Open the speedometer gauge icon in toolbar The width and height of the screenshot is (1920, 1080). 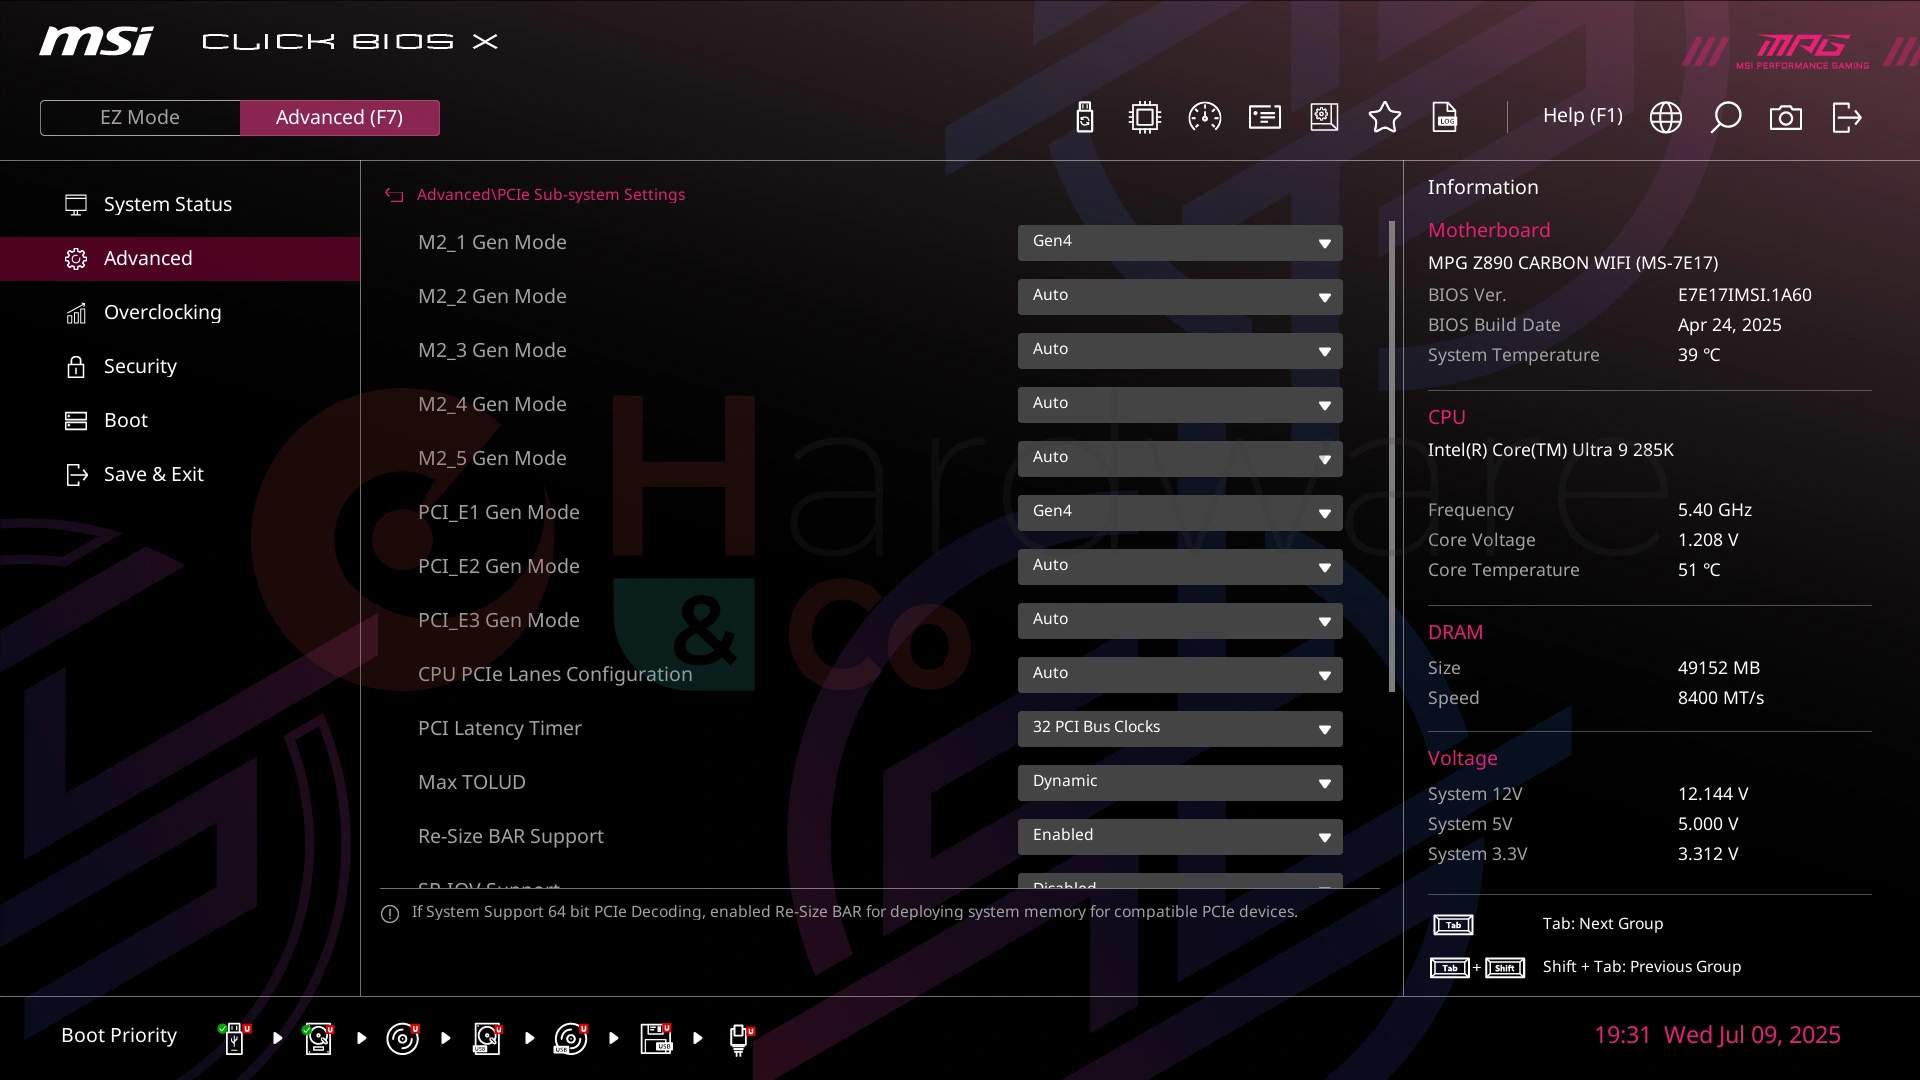(1204, 117)
